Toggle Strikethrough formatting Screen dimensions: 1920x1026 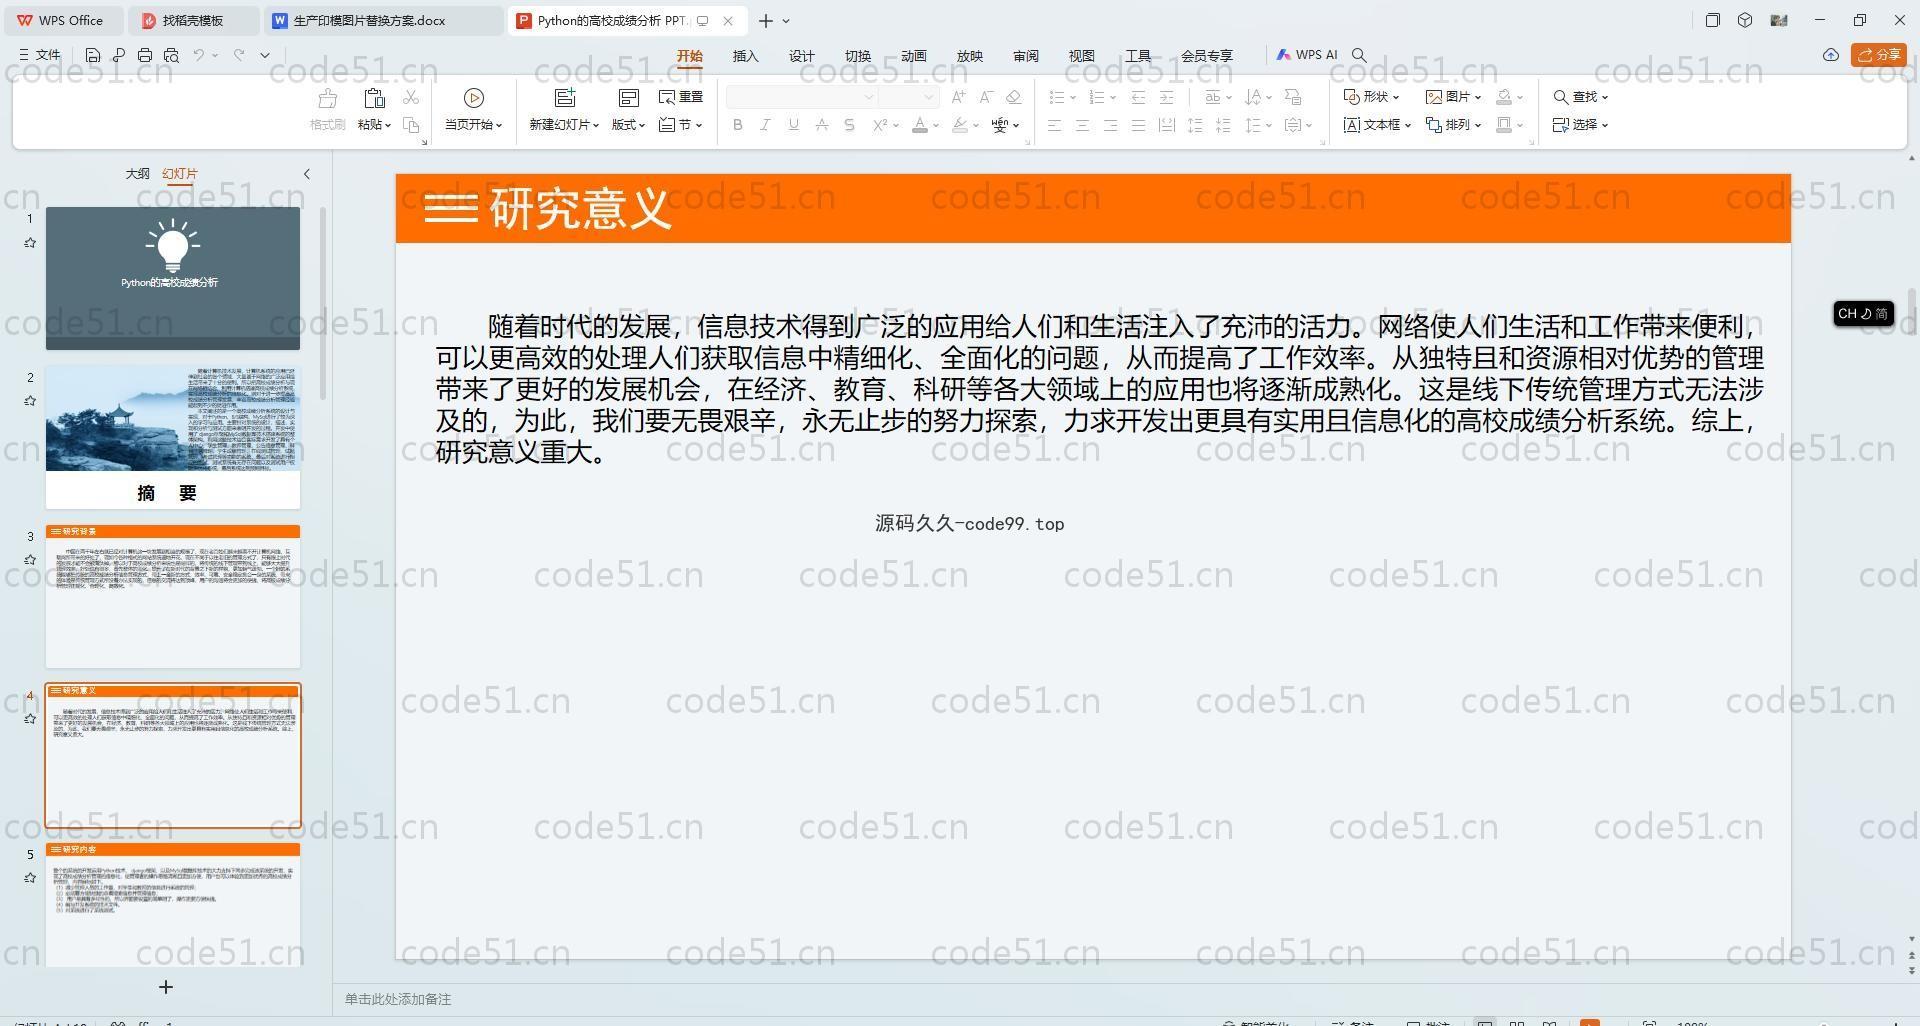pos(821,125)
